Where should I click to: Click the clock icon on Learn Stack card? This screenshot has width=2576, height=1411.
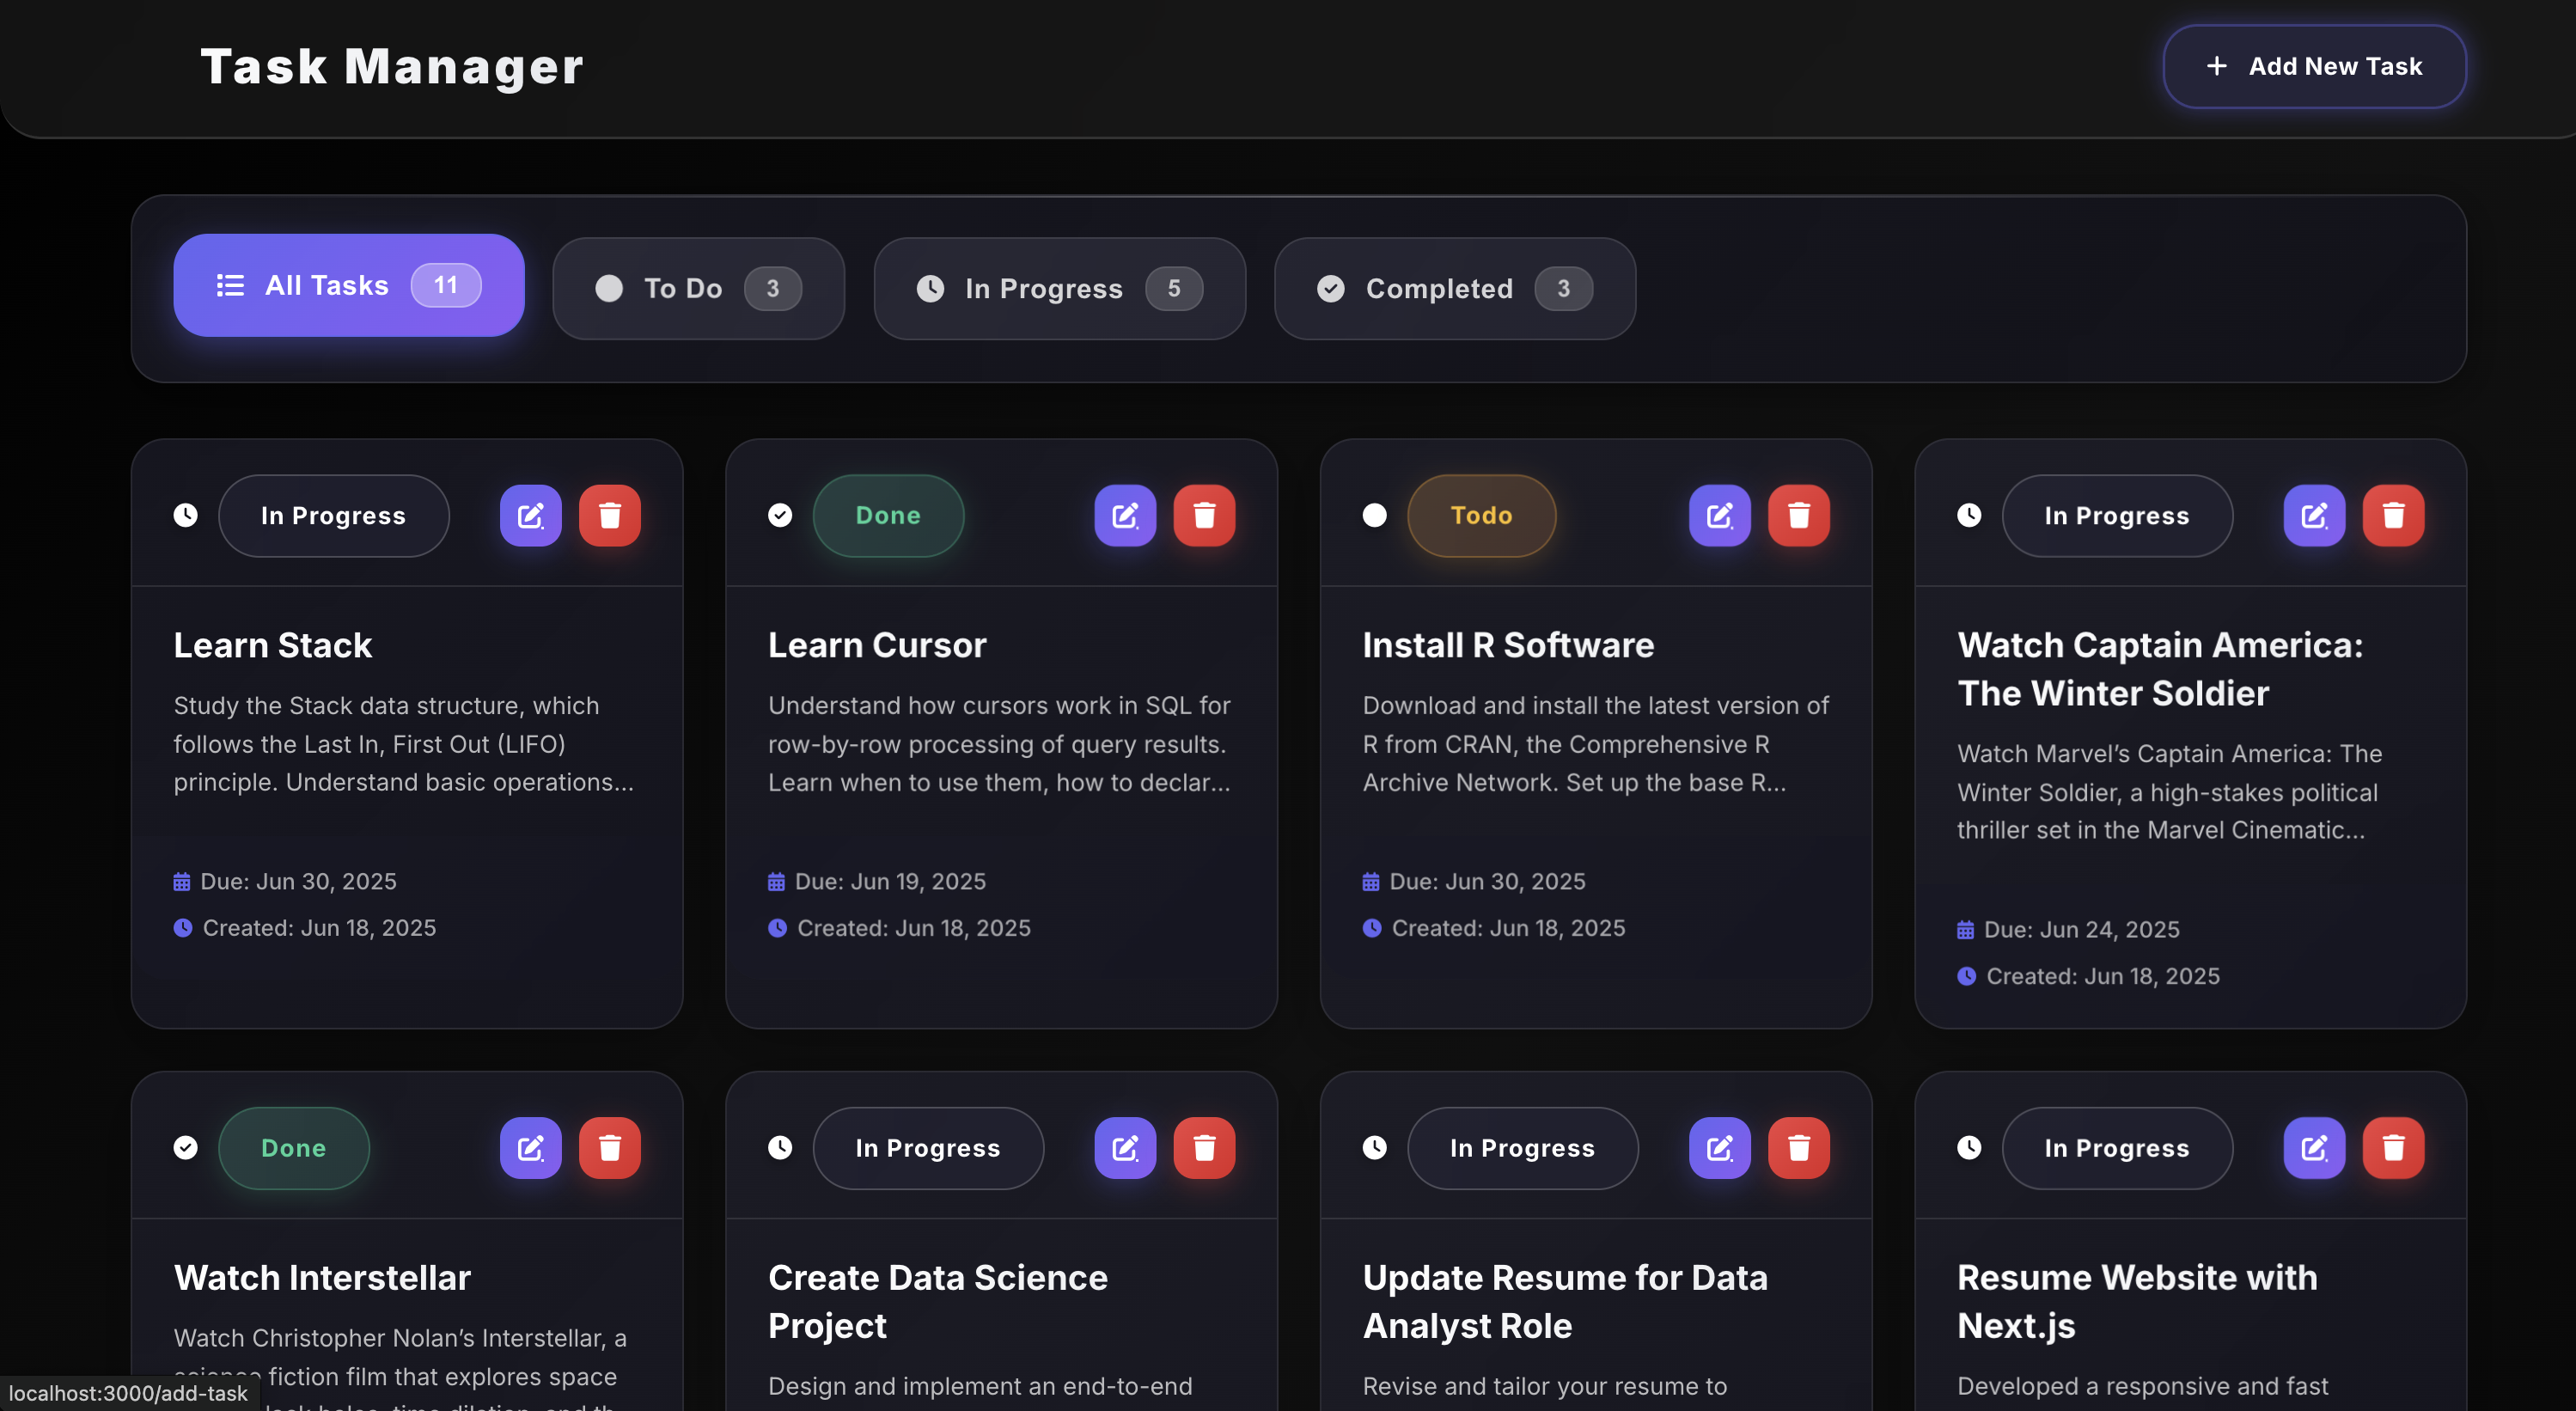185,515
